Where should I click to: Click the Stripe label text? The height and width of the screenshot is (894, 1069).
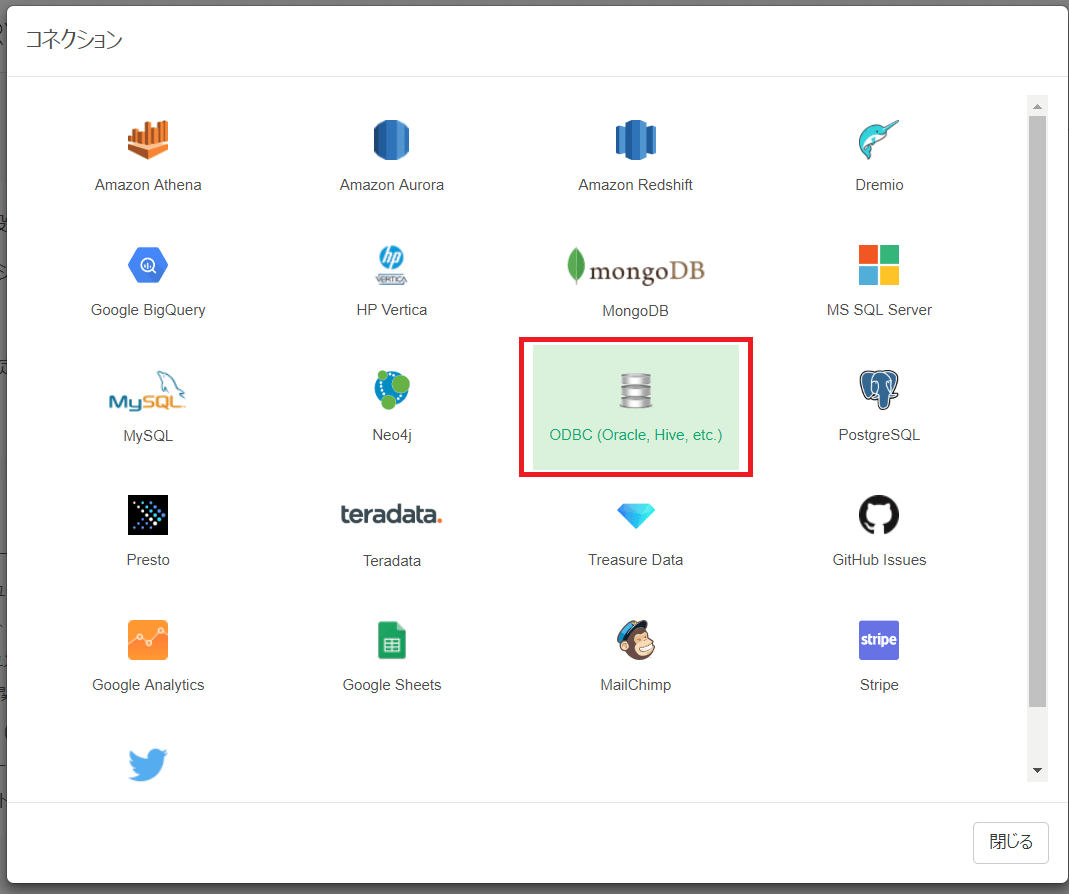click(x=879, y=685)
